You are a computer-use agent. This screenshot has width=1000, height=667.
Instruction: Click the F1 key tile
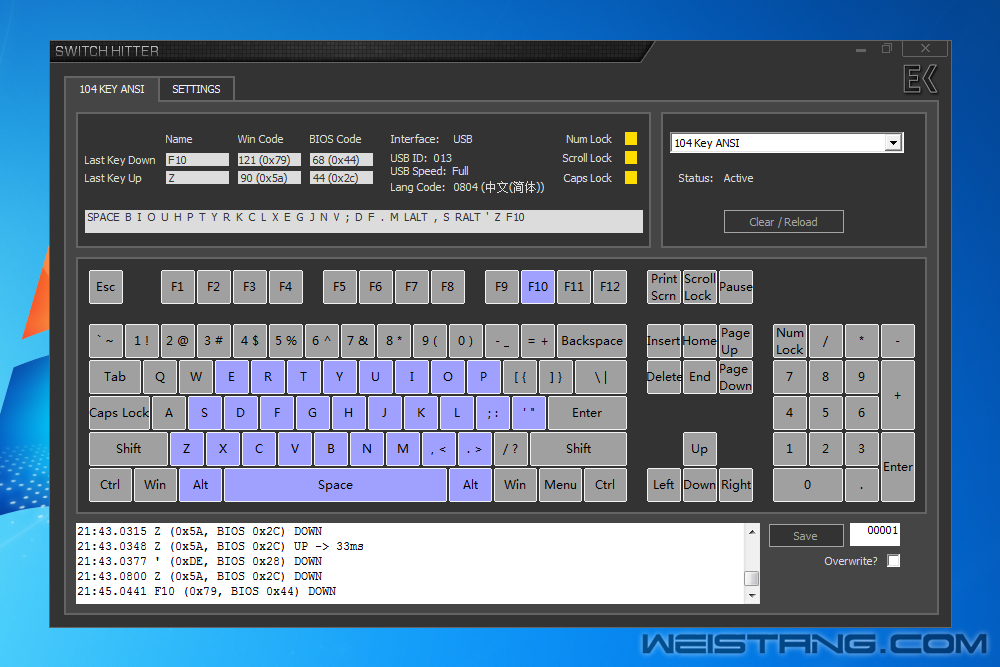[177, 287]
